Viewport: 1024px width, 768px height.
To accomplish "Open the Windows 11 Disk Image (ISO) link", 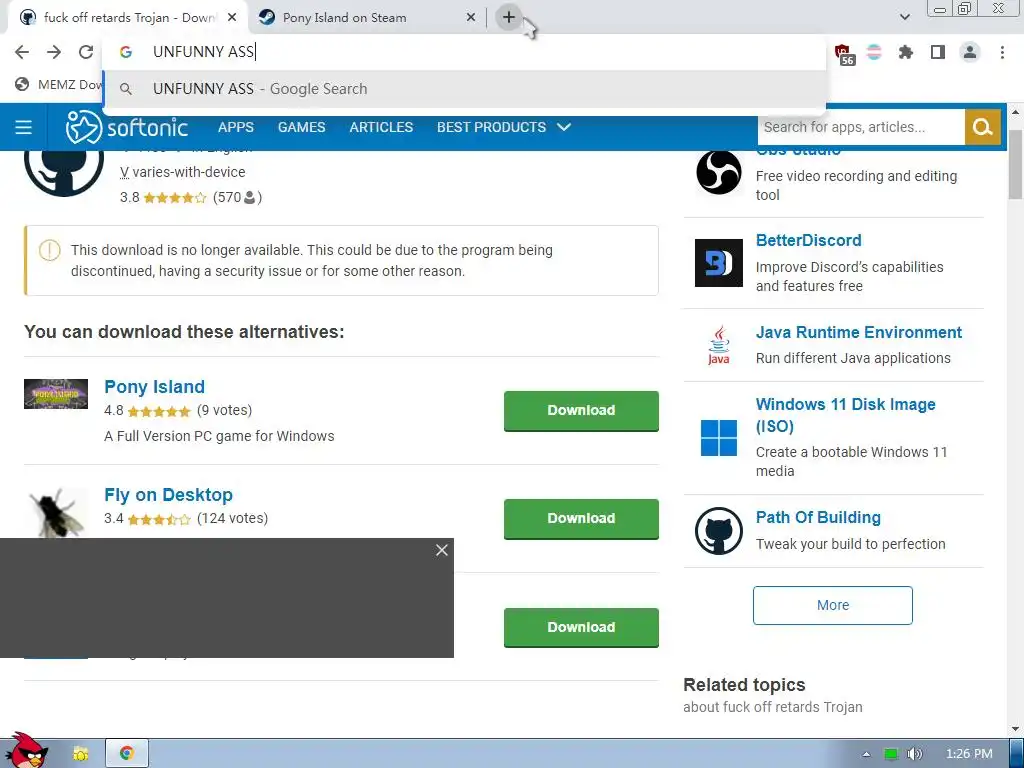I will (x=846, y=415).
